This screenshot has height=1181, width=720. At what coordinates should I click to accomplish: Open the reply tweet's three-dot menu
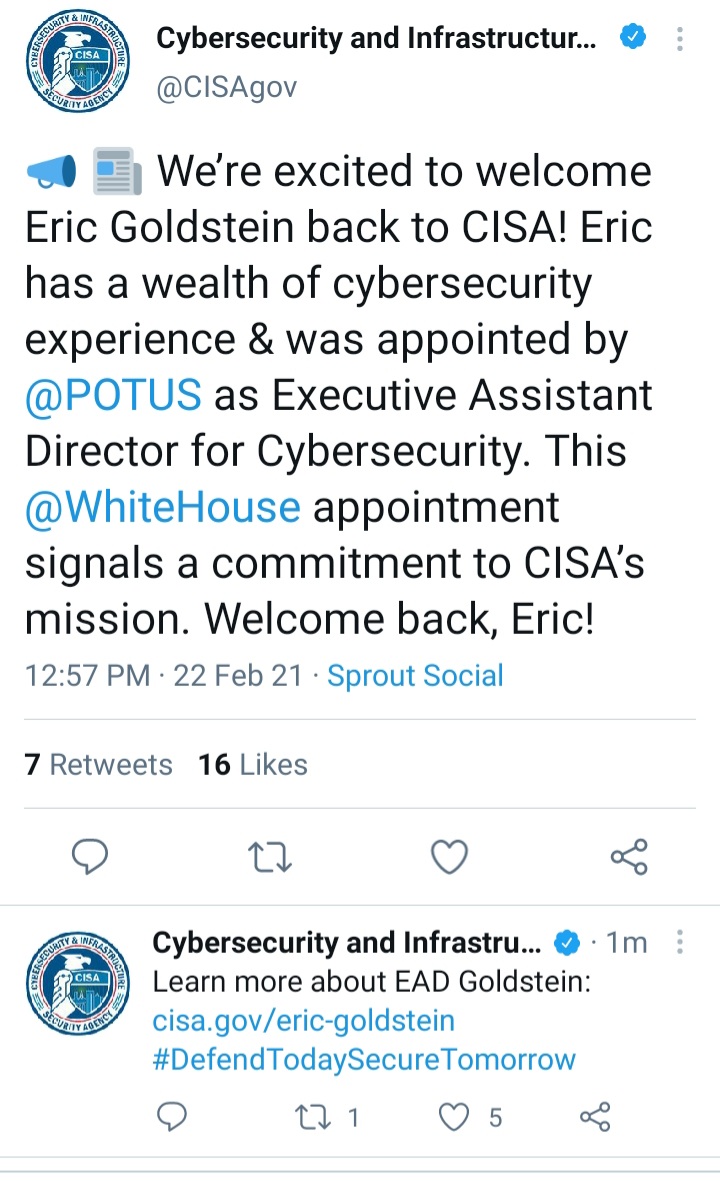679,941
